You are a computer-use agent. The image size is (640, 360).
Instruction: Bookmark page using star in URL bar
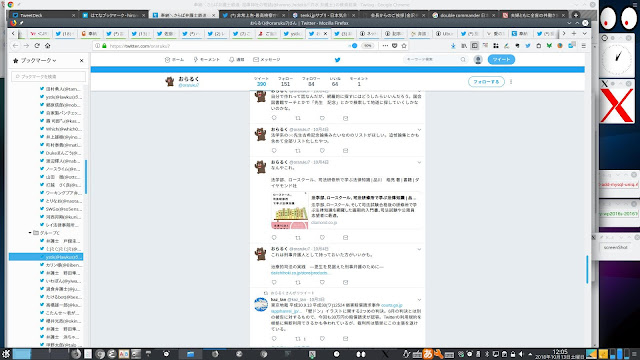404,46
